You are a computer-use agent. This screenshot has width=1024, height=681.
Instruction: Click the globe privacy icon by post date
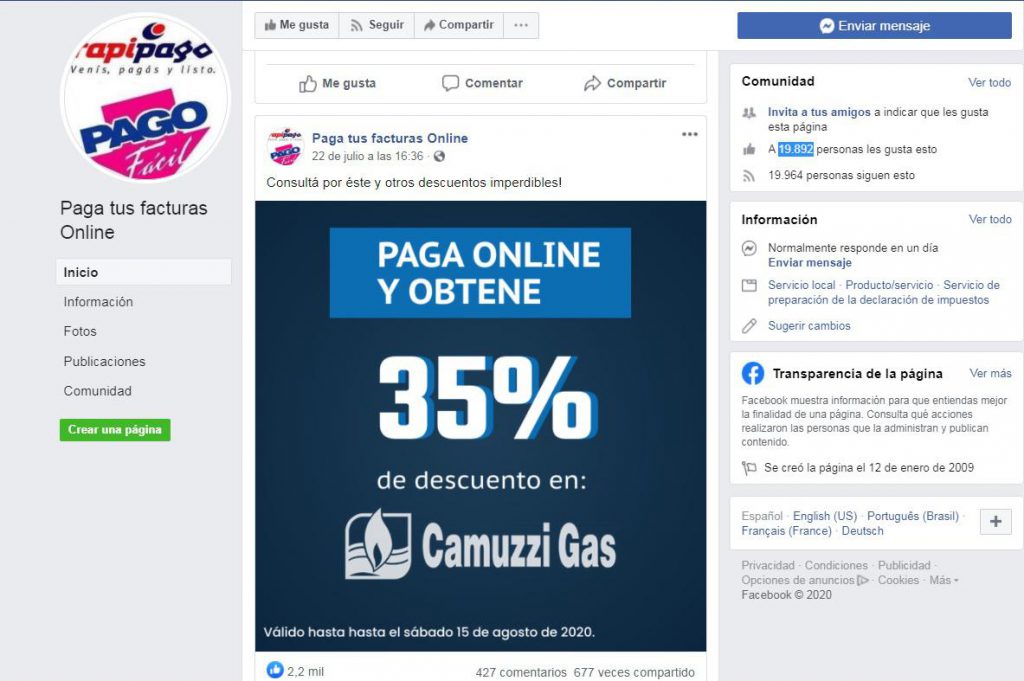pyautogui.click(x=440, y=156)
